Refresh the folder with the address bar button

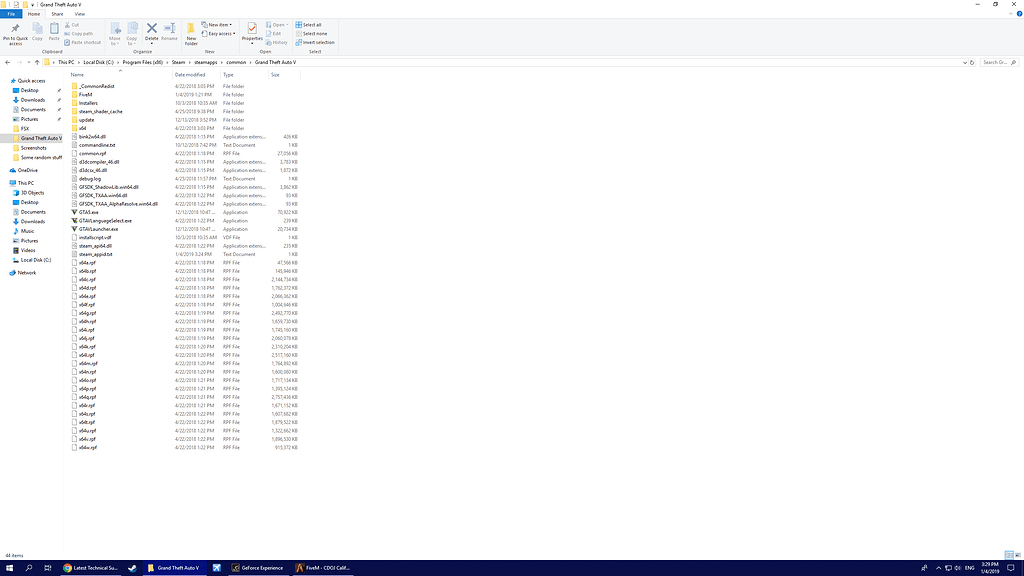[x=972, y=63]
